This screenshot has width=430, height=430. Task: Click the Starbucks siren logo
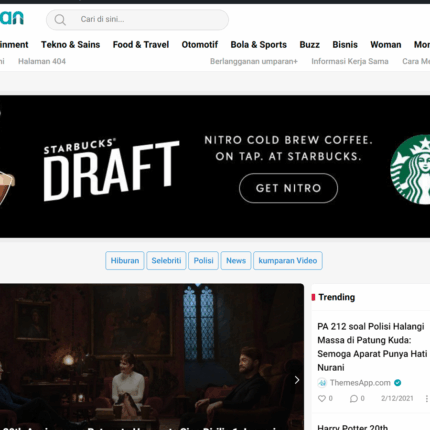coord(410,169)
